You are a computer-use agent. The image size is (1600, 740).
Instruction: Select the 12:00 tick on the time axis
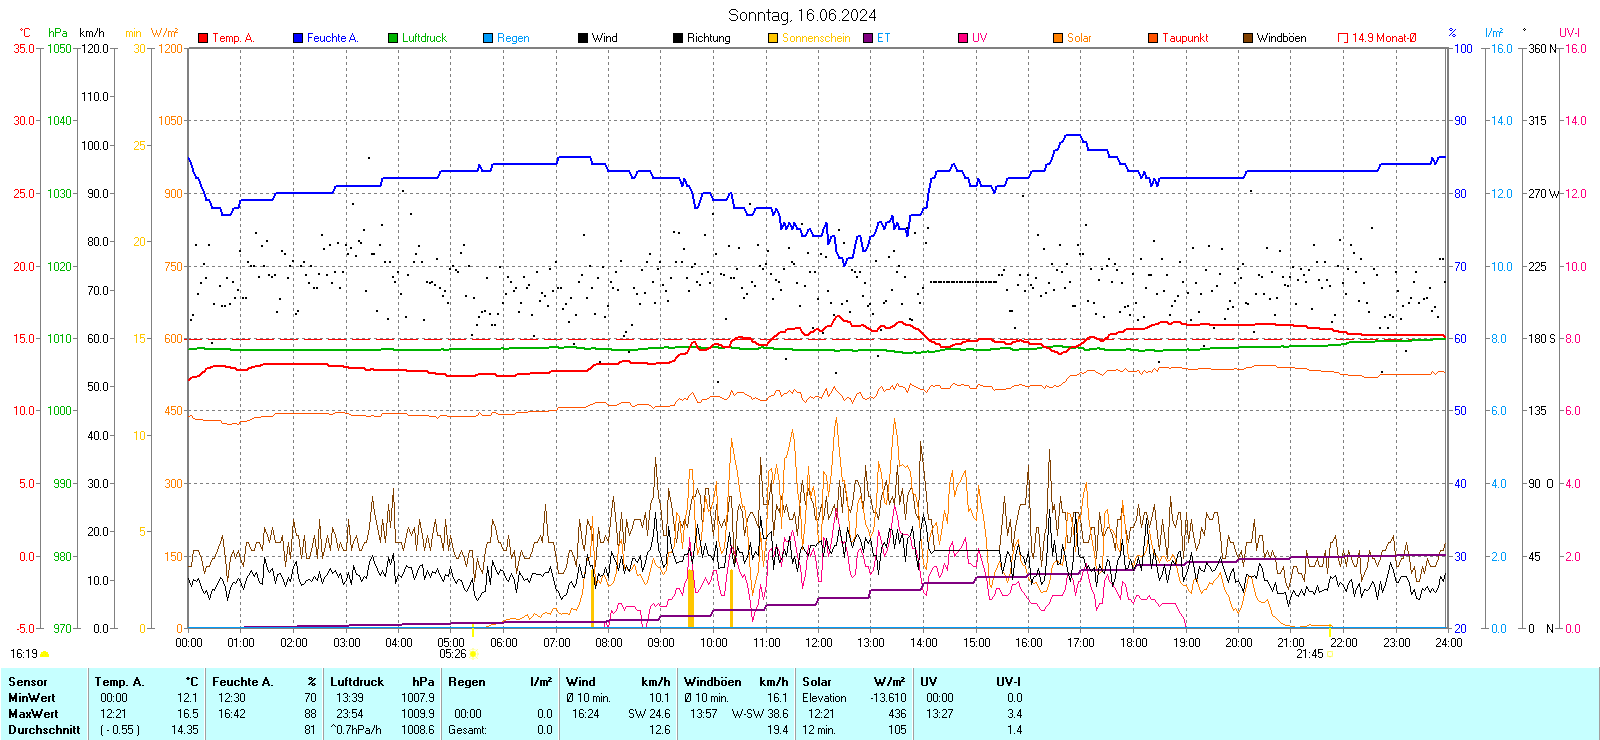(x=819, y=642)
